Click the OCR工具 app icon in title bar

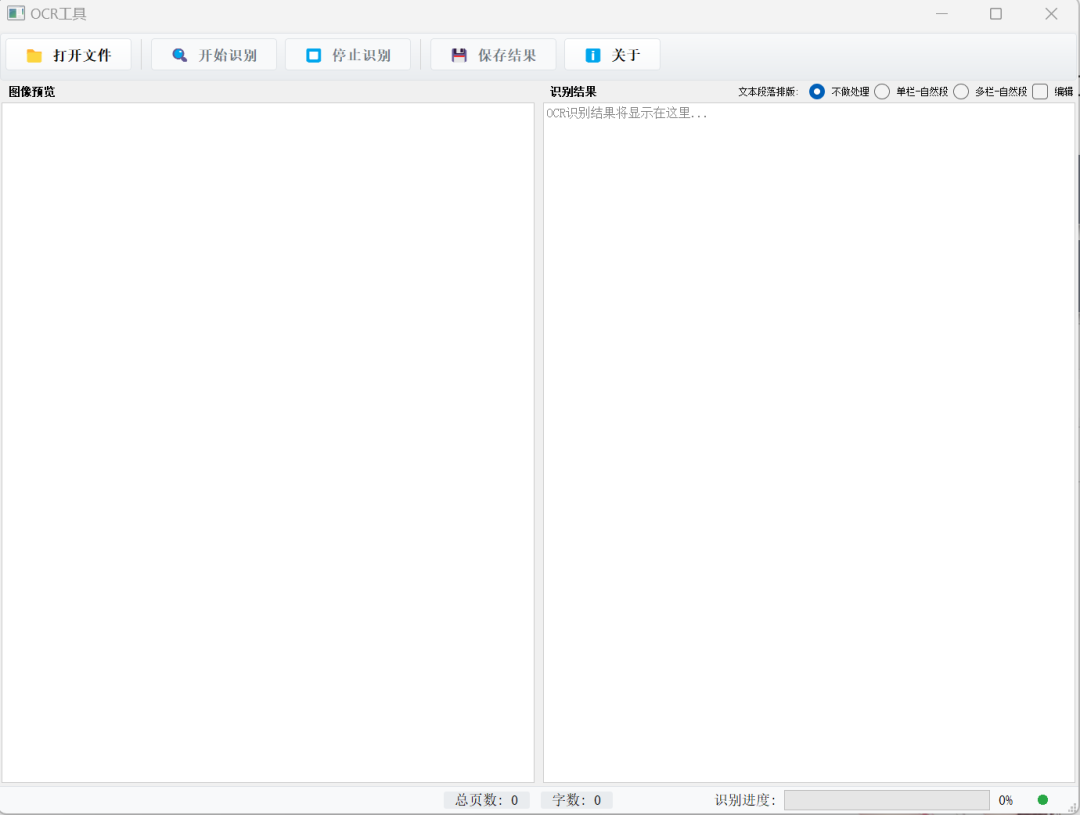tap(16, 14)
